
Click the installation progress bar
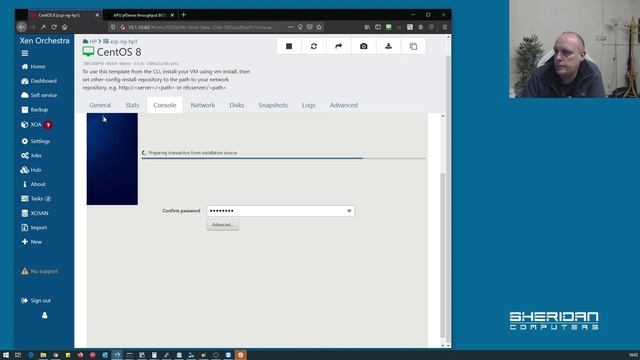click(x=283, y=158)
